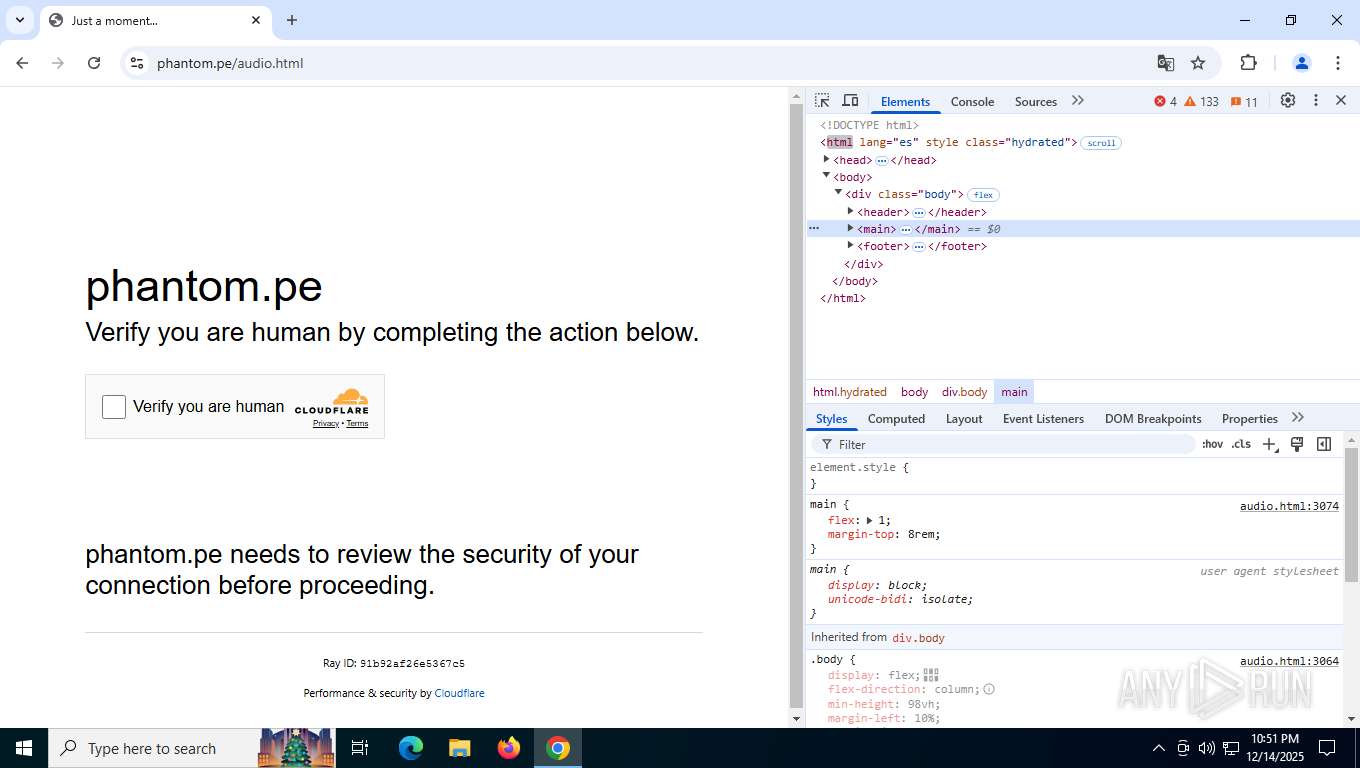Switch to the Sources tab
Image resolution: width=1360 pixels, height=768 pixels.
tap(1036, 102)
